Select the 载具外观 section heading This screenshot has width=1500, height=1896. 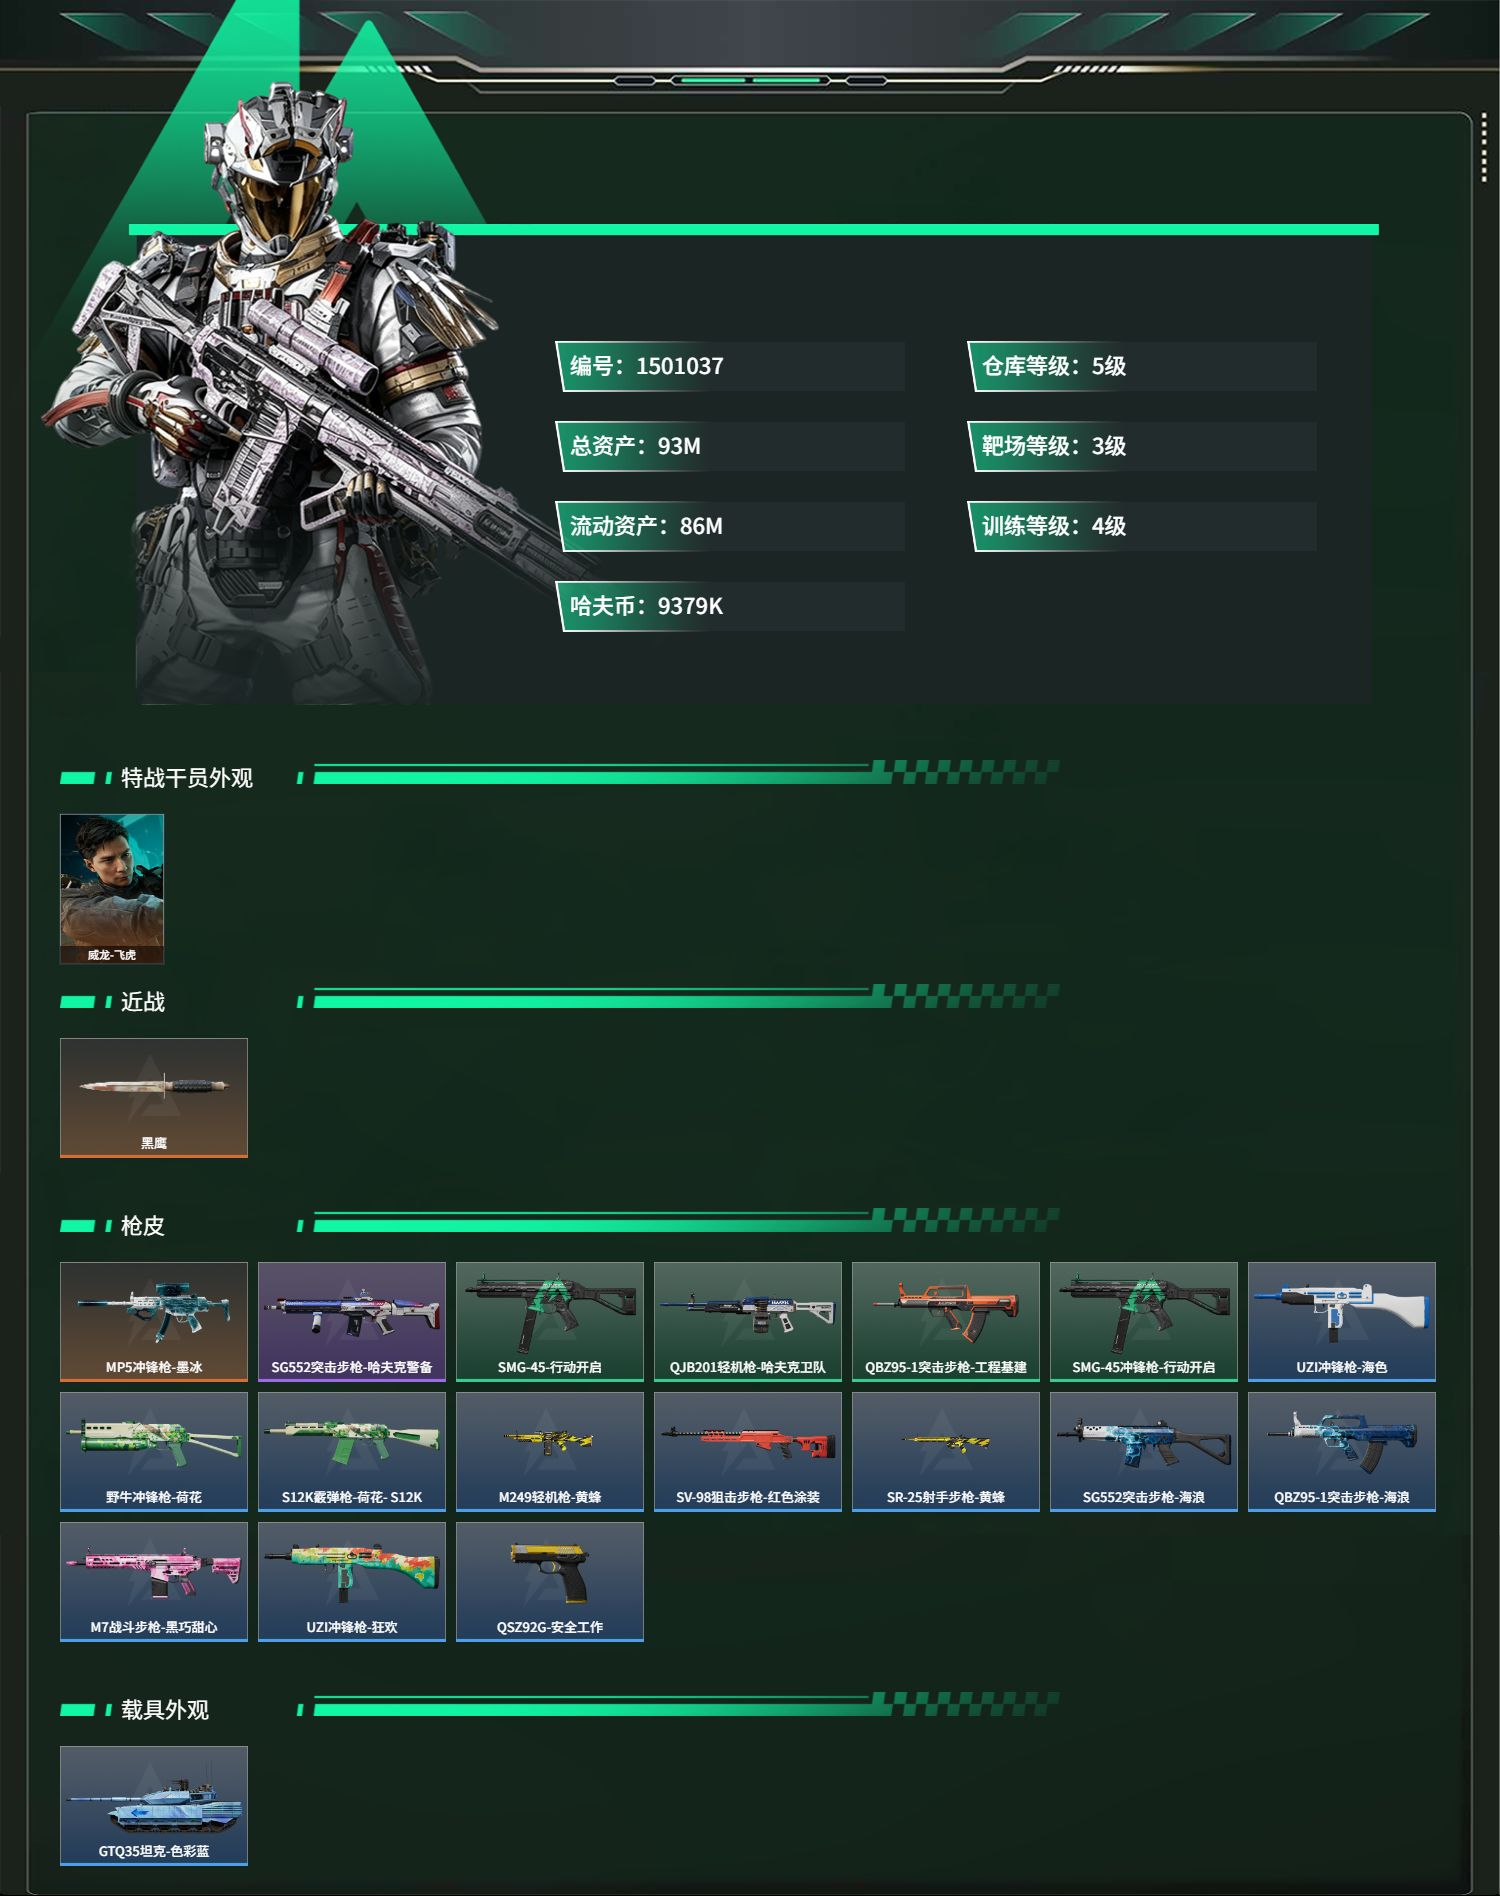point(165,1710)
